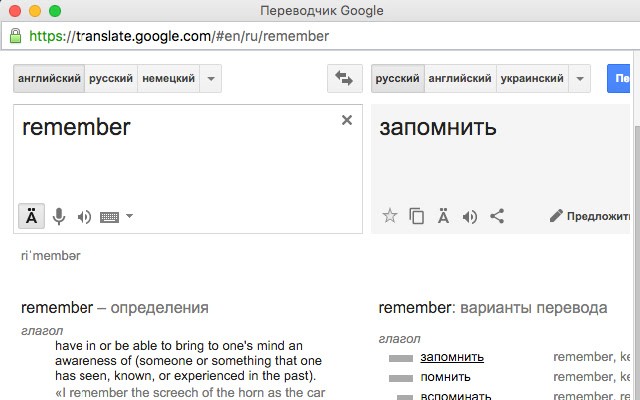
Task: Toggle the virtual keyboard icon
Action: [110, 216]
